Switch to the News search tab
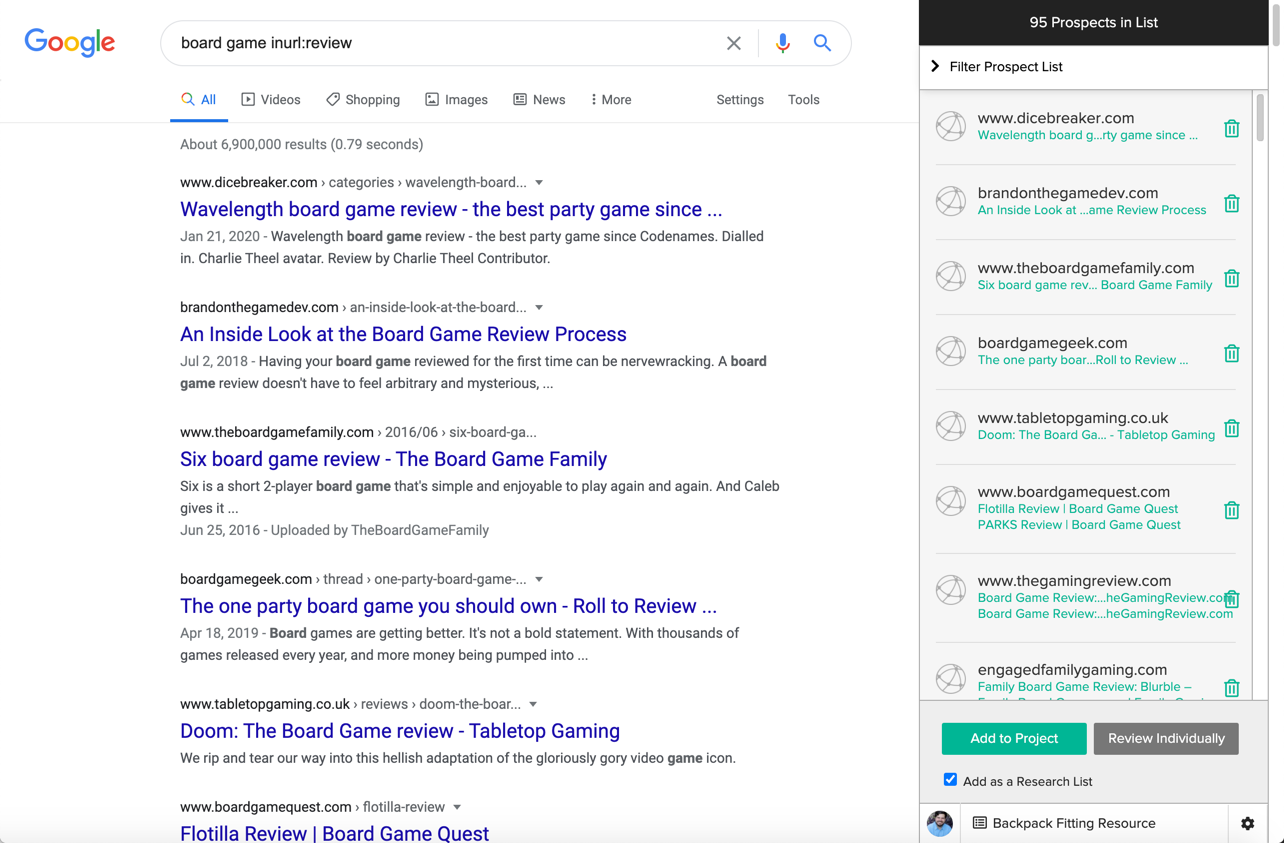 (x=539, y=100)
